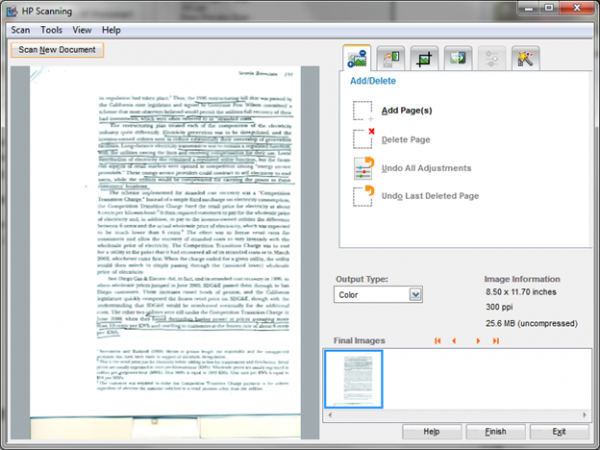Click the Undo Last Deleted Page icon
The width and height of the screenshot is (600, 450).
364,195
